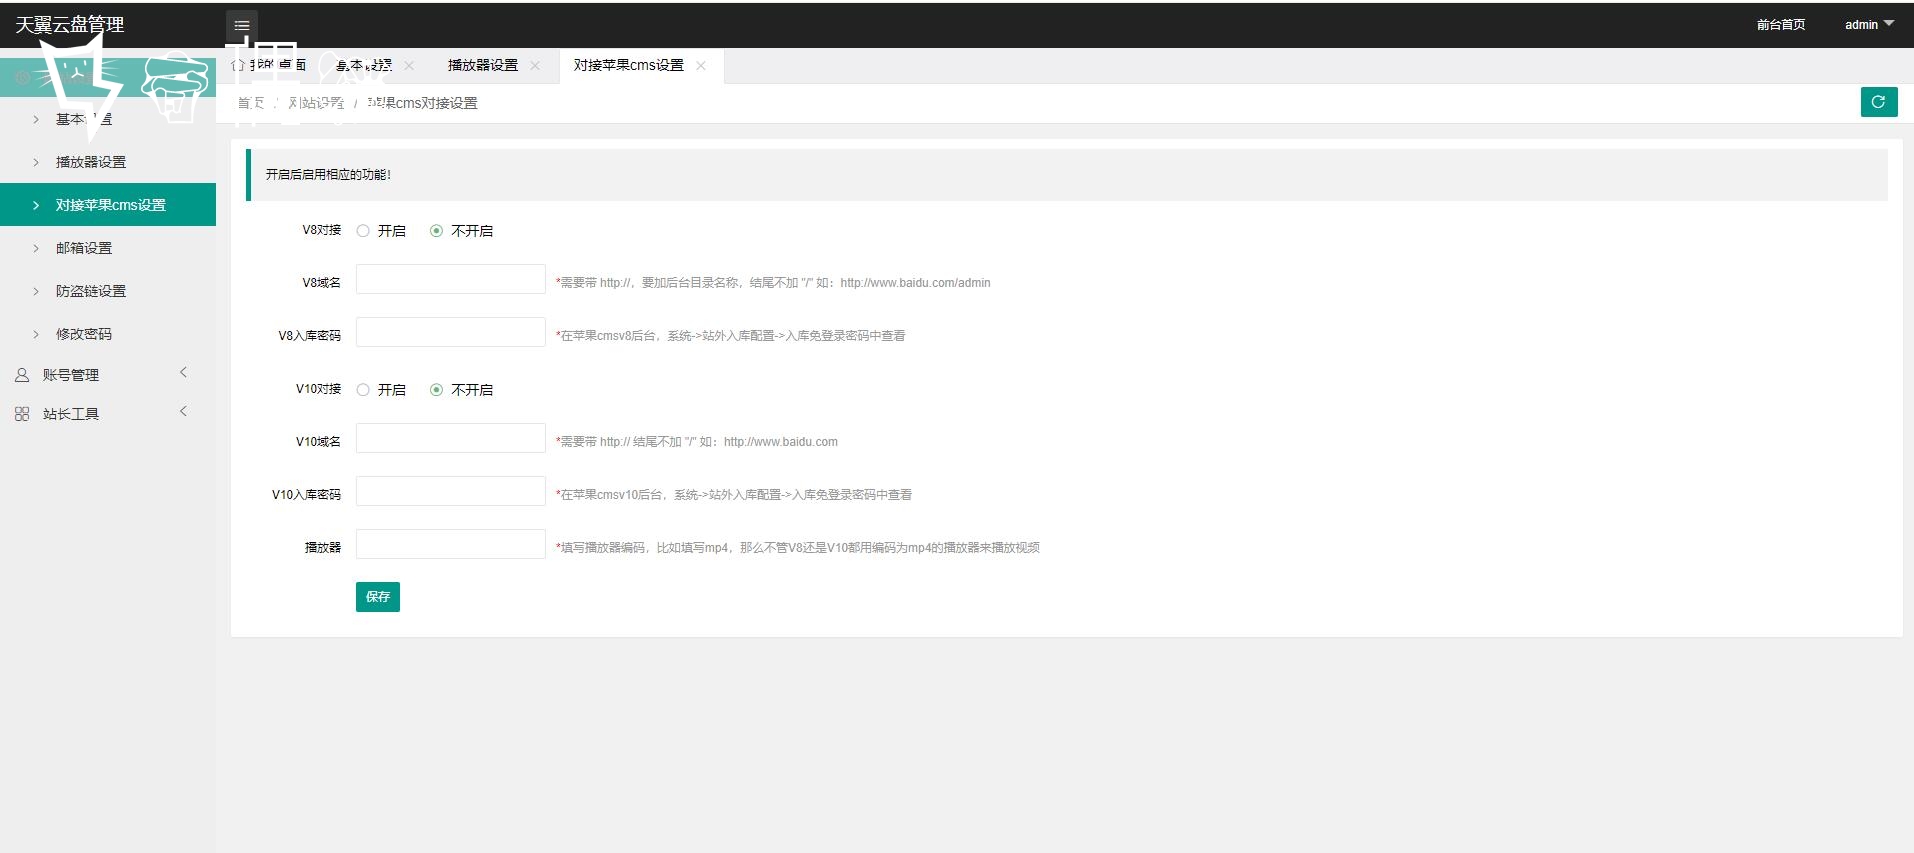
Task: Open 修改密码 in sidebar
Action: coord(108,334)
